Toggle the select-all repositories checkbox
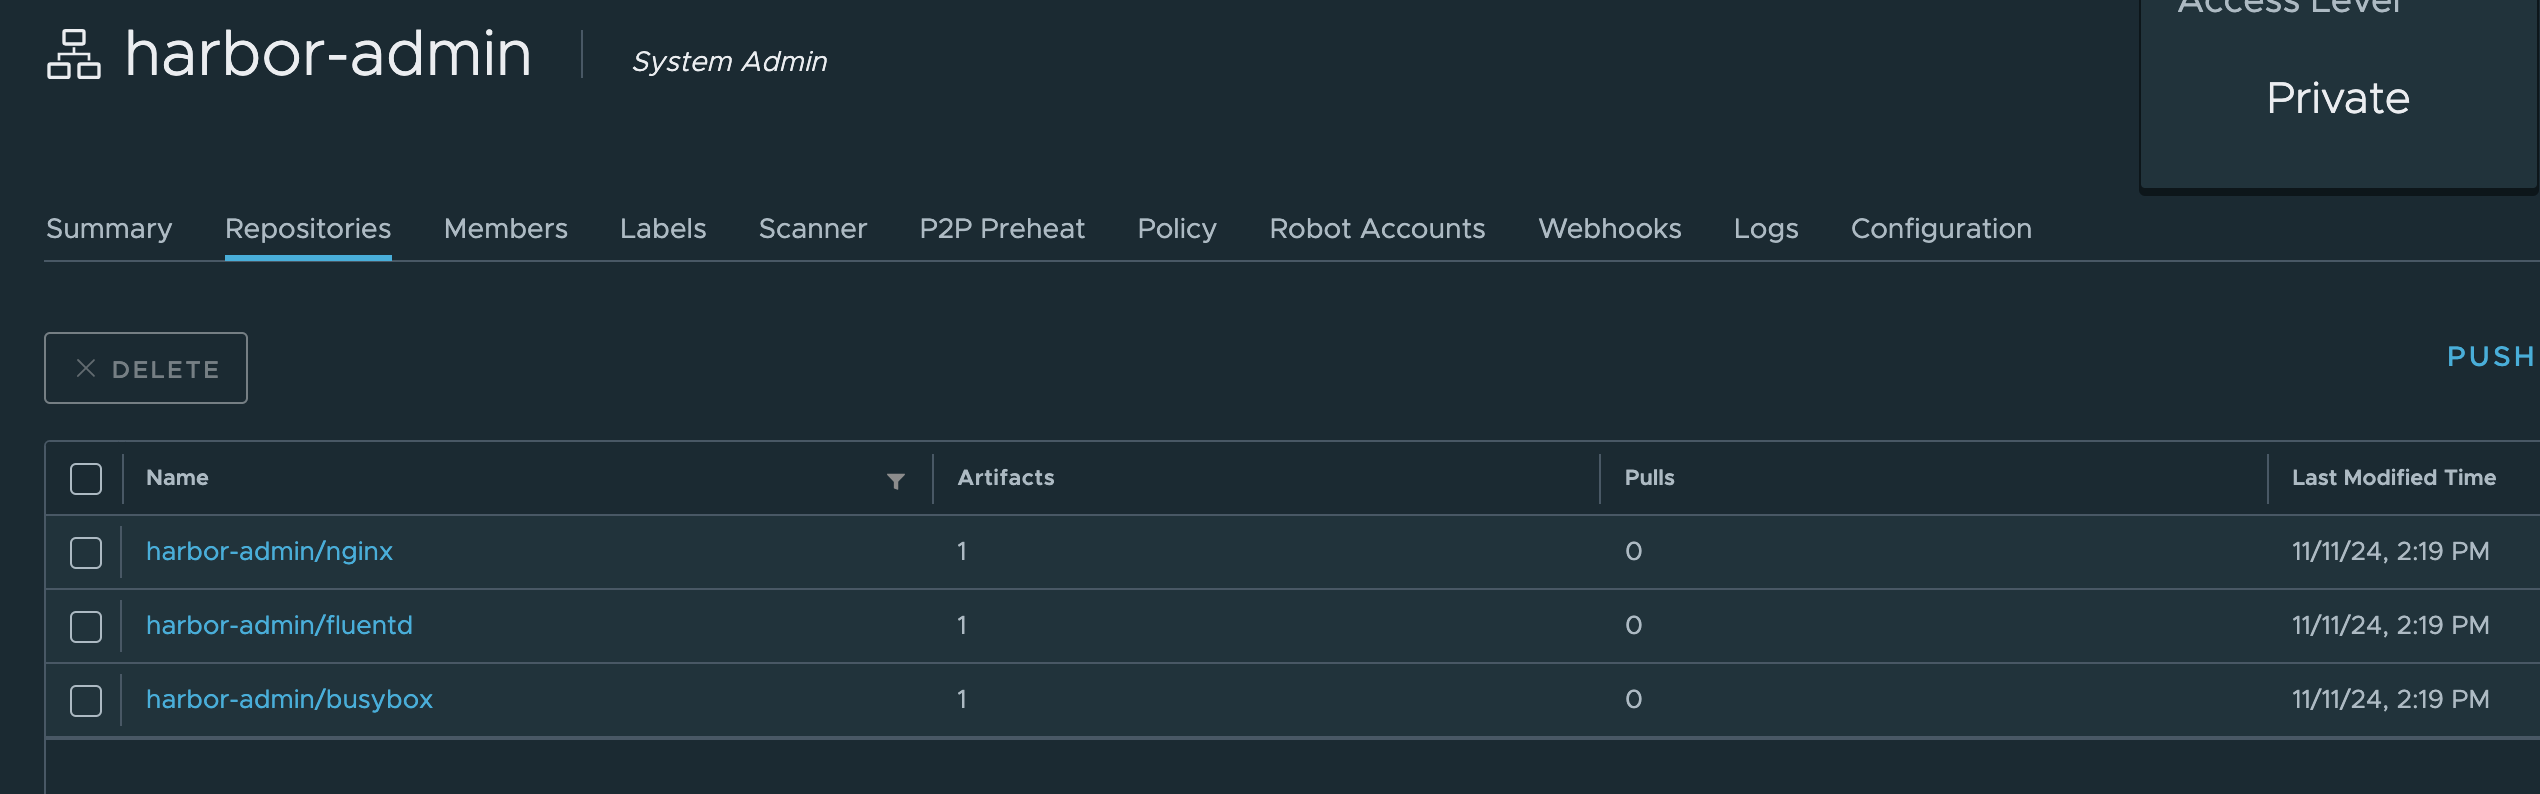Viewport: 2540px width, 794px height. pyautogui.click(x=86, y=479)
